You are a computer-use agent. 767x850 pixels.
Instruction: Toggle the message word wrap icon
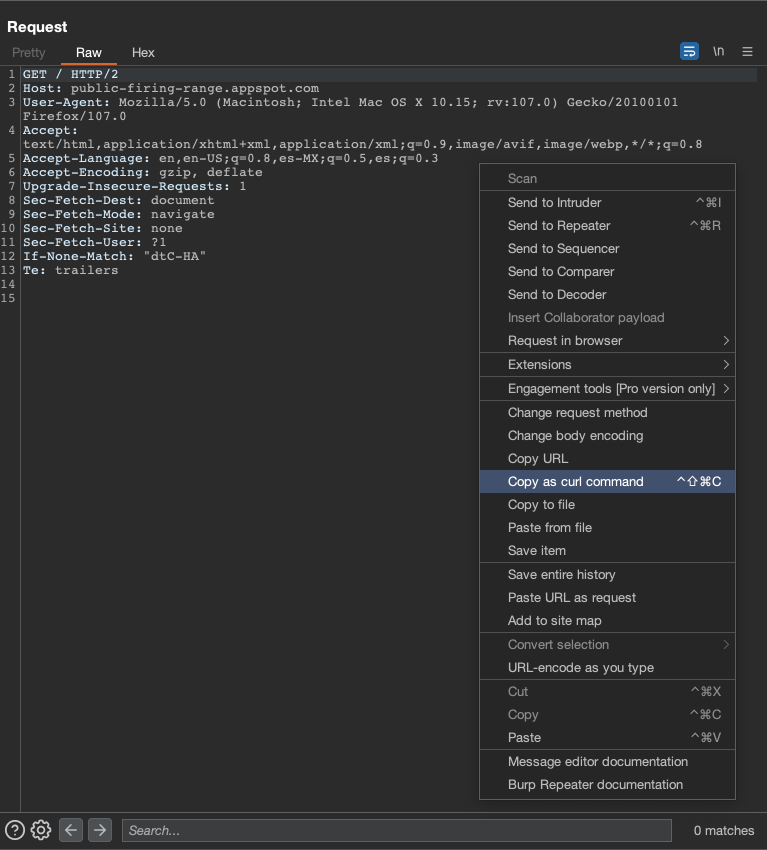pyautogui.click(x=689, y=51)
